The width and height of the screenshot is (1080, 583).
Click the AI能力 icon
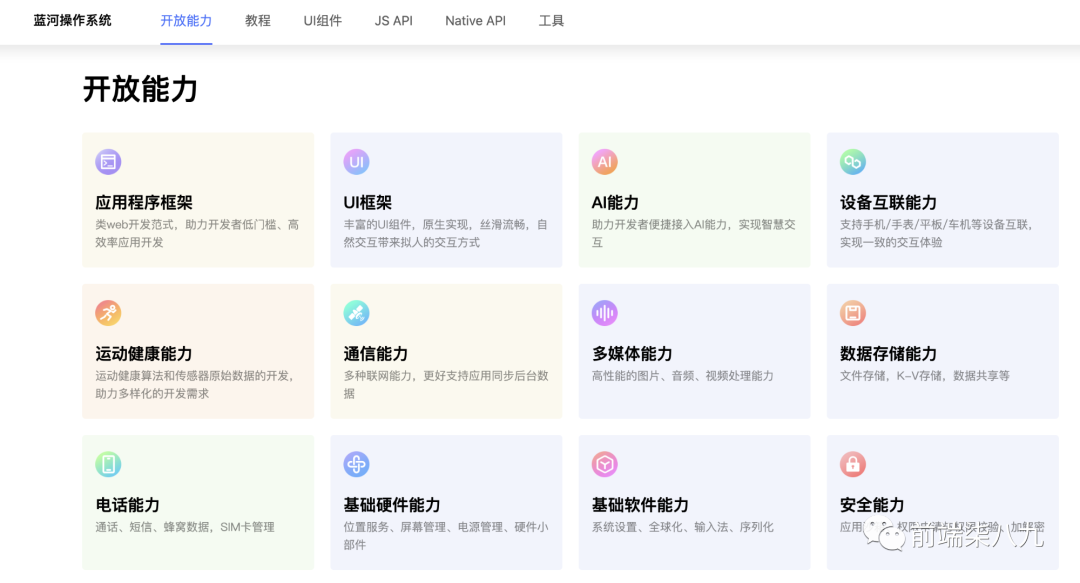[604, 161]
